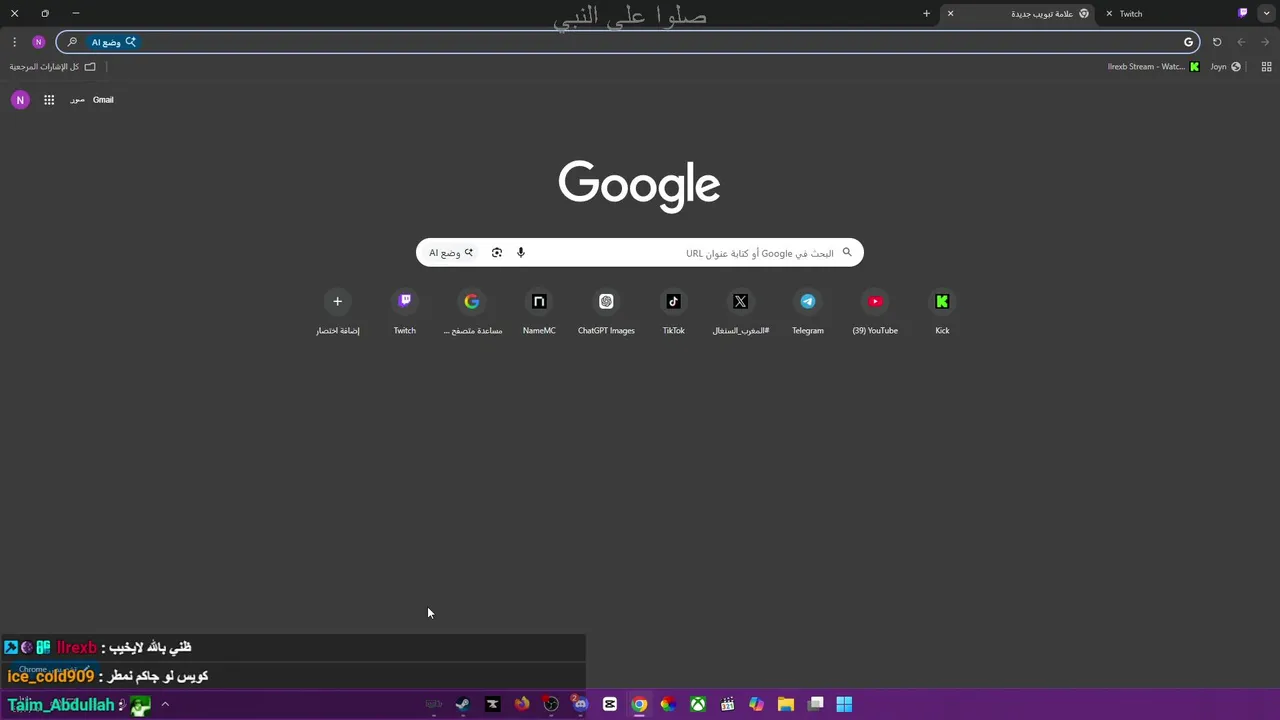Start voice search with the microphone icon
1280x720 pixels.
[x=520, y=253]
